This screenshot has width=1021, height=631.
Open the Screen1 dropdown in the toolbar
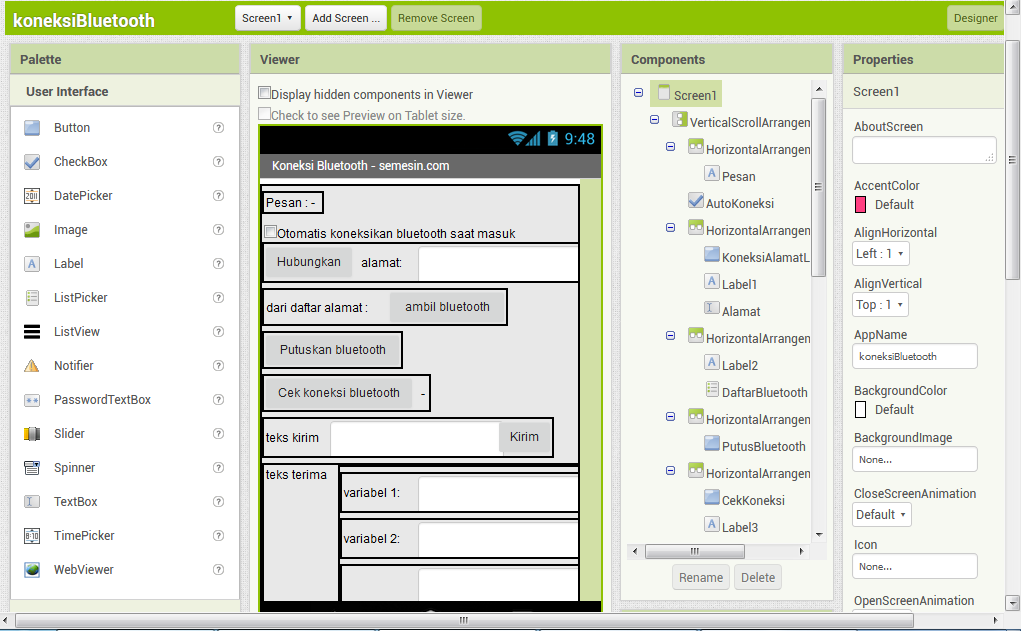268,18
